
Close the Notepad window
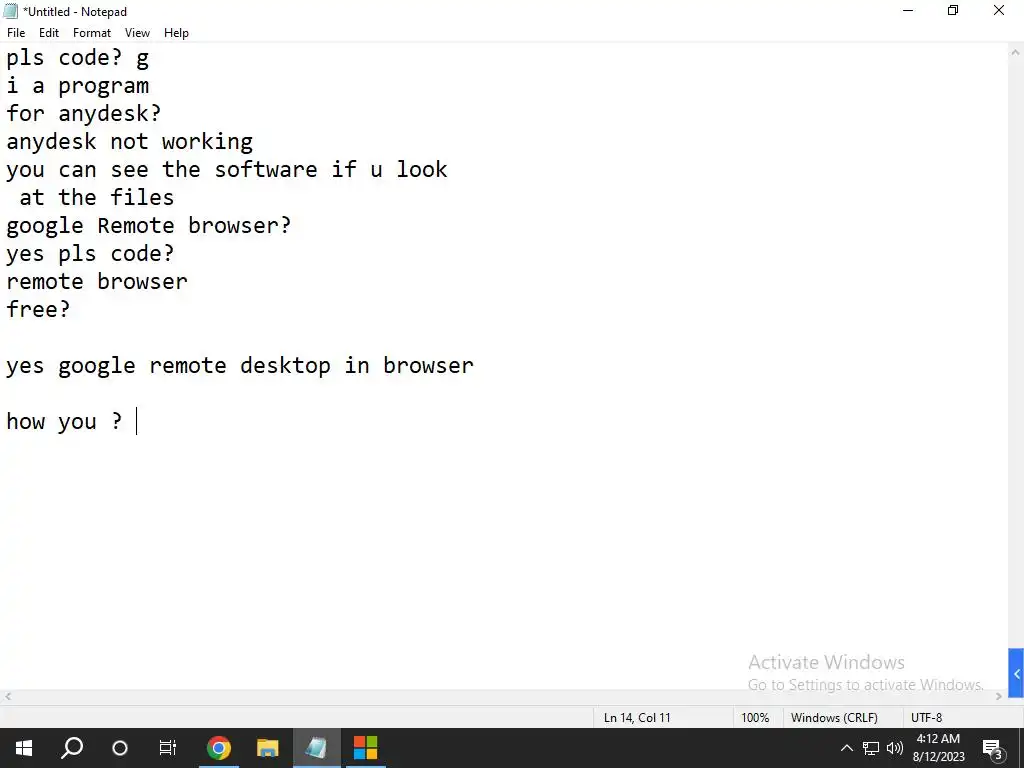point(999,10)
